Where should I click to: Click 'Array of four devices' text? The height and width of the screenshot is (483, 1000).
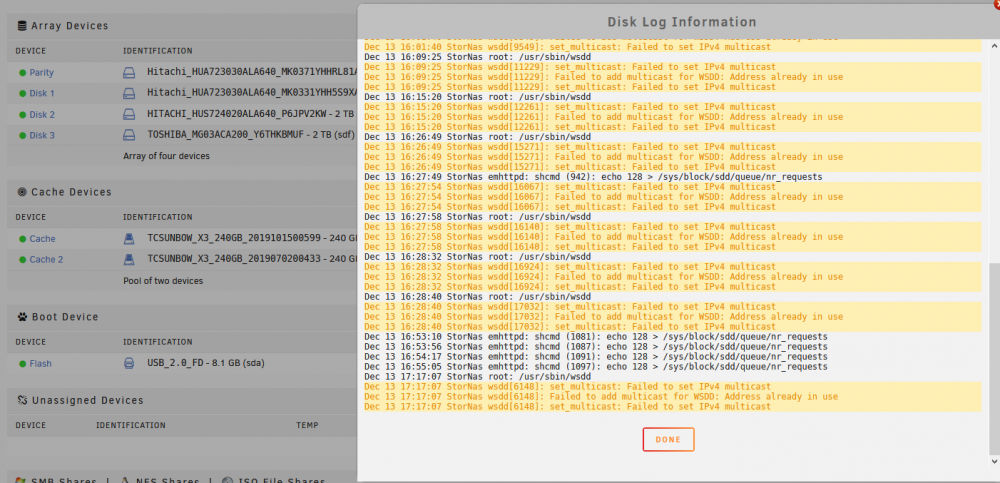[x=166, y=156]
